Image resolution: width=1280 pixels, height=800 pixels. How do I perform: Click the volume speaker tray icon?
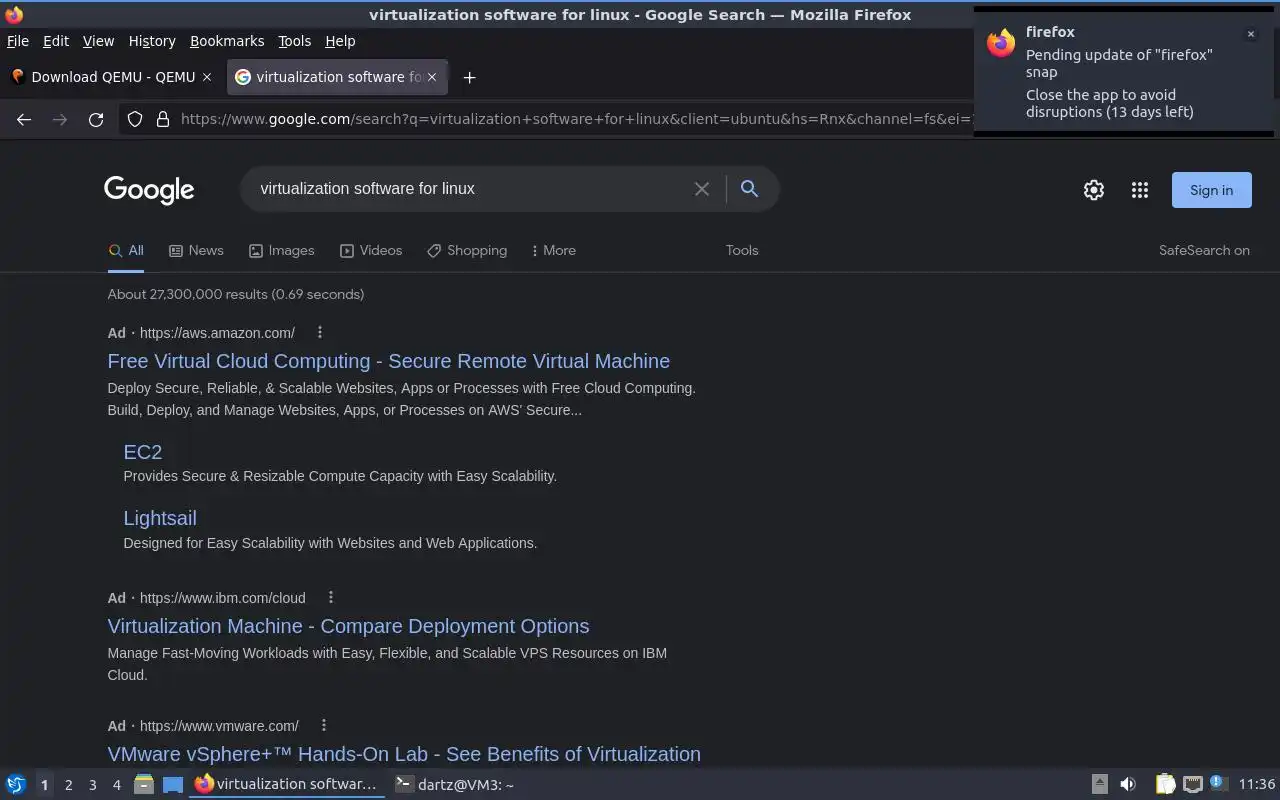(x=1128, y=785)
